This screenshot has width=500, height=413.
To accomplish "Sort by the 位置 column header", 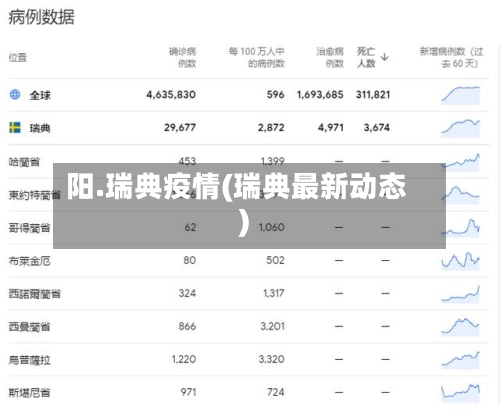I will tap(17, 57).
